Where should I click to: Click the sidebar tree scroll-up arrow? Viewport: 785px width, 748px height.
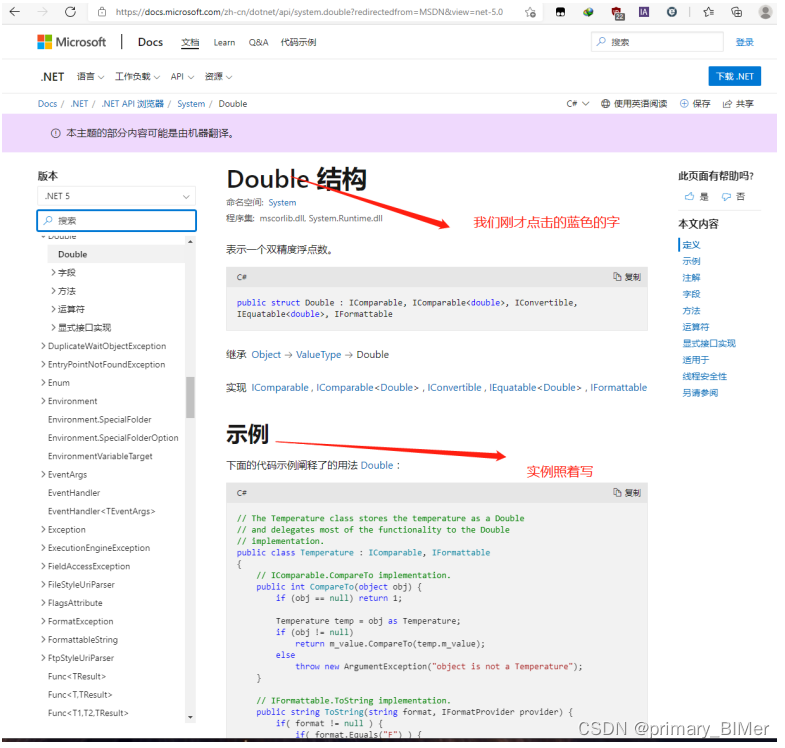tap(190, 241)
